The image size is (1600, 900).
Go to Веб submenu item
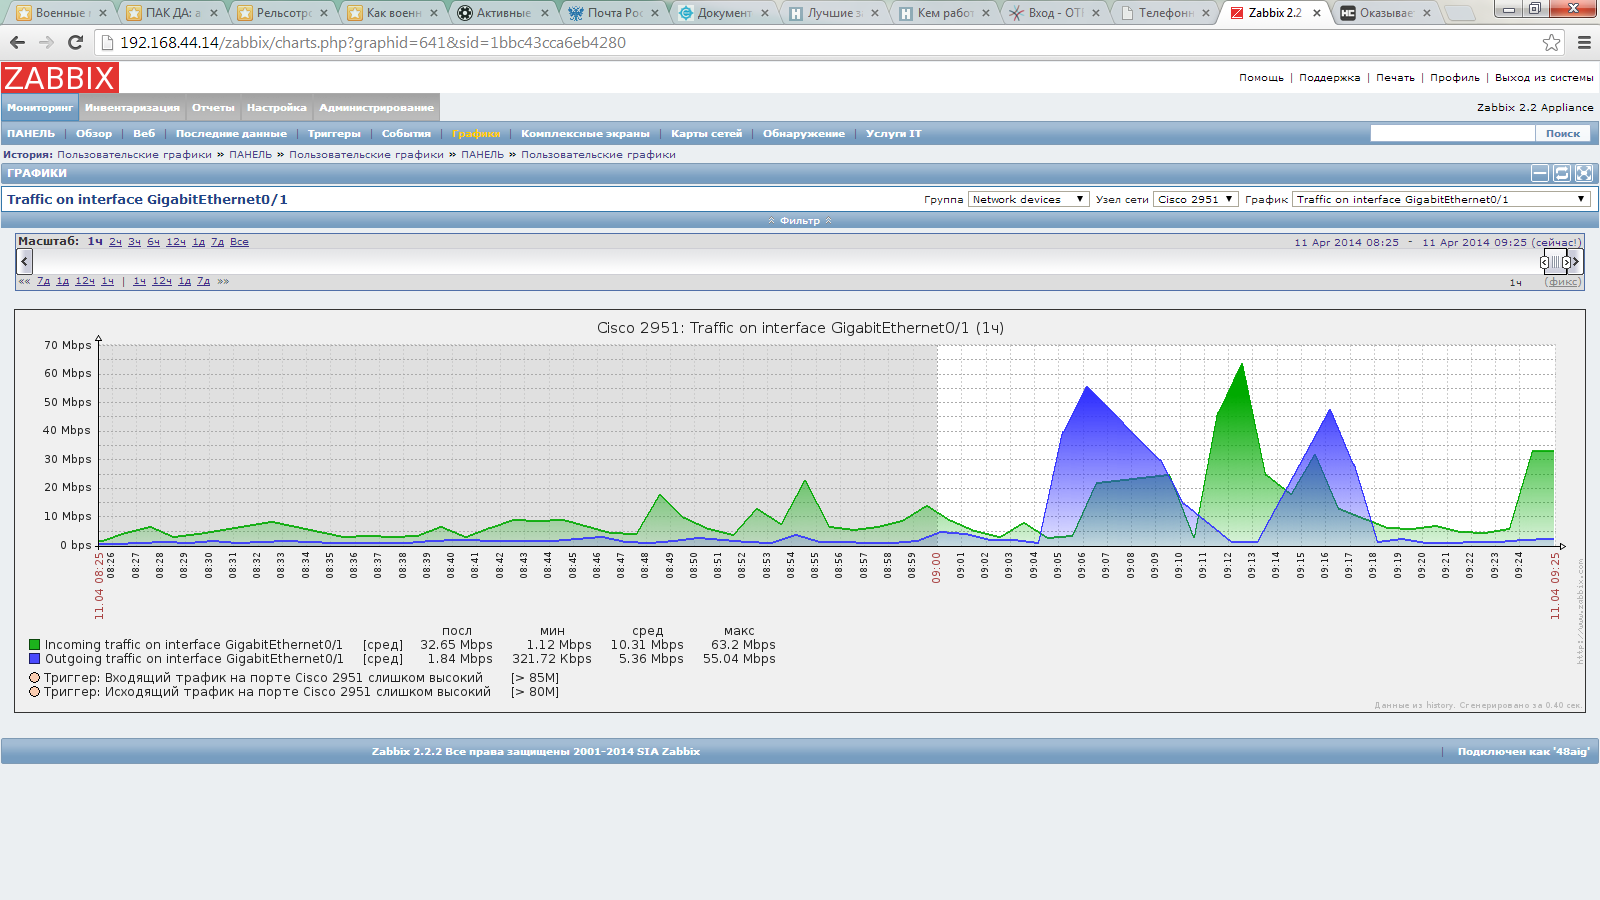pos(144,133)
